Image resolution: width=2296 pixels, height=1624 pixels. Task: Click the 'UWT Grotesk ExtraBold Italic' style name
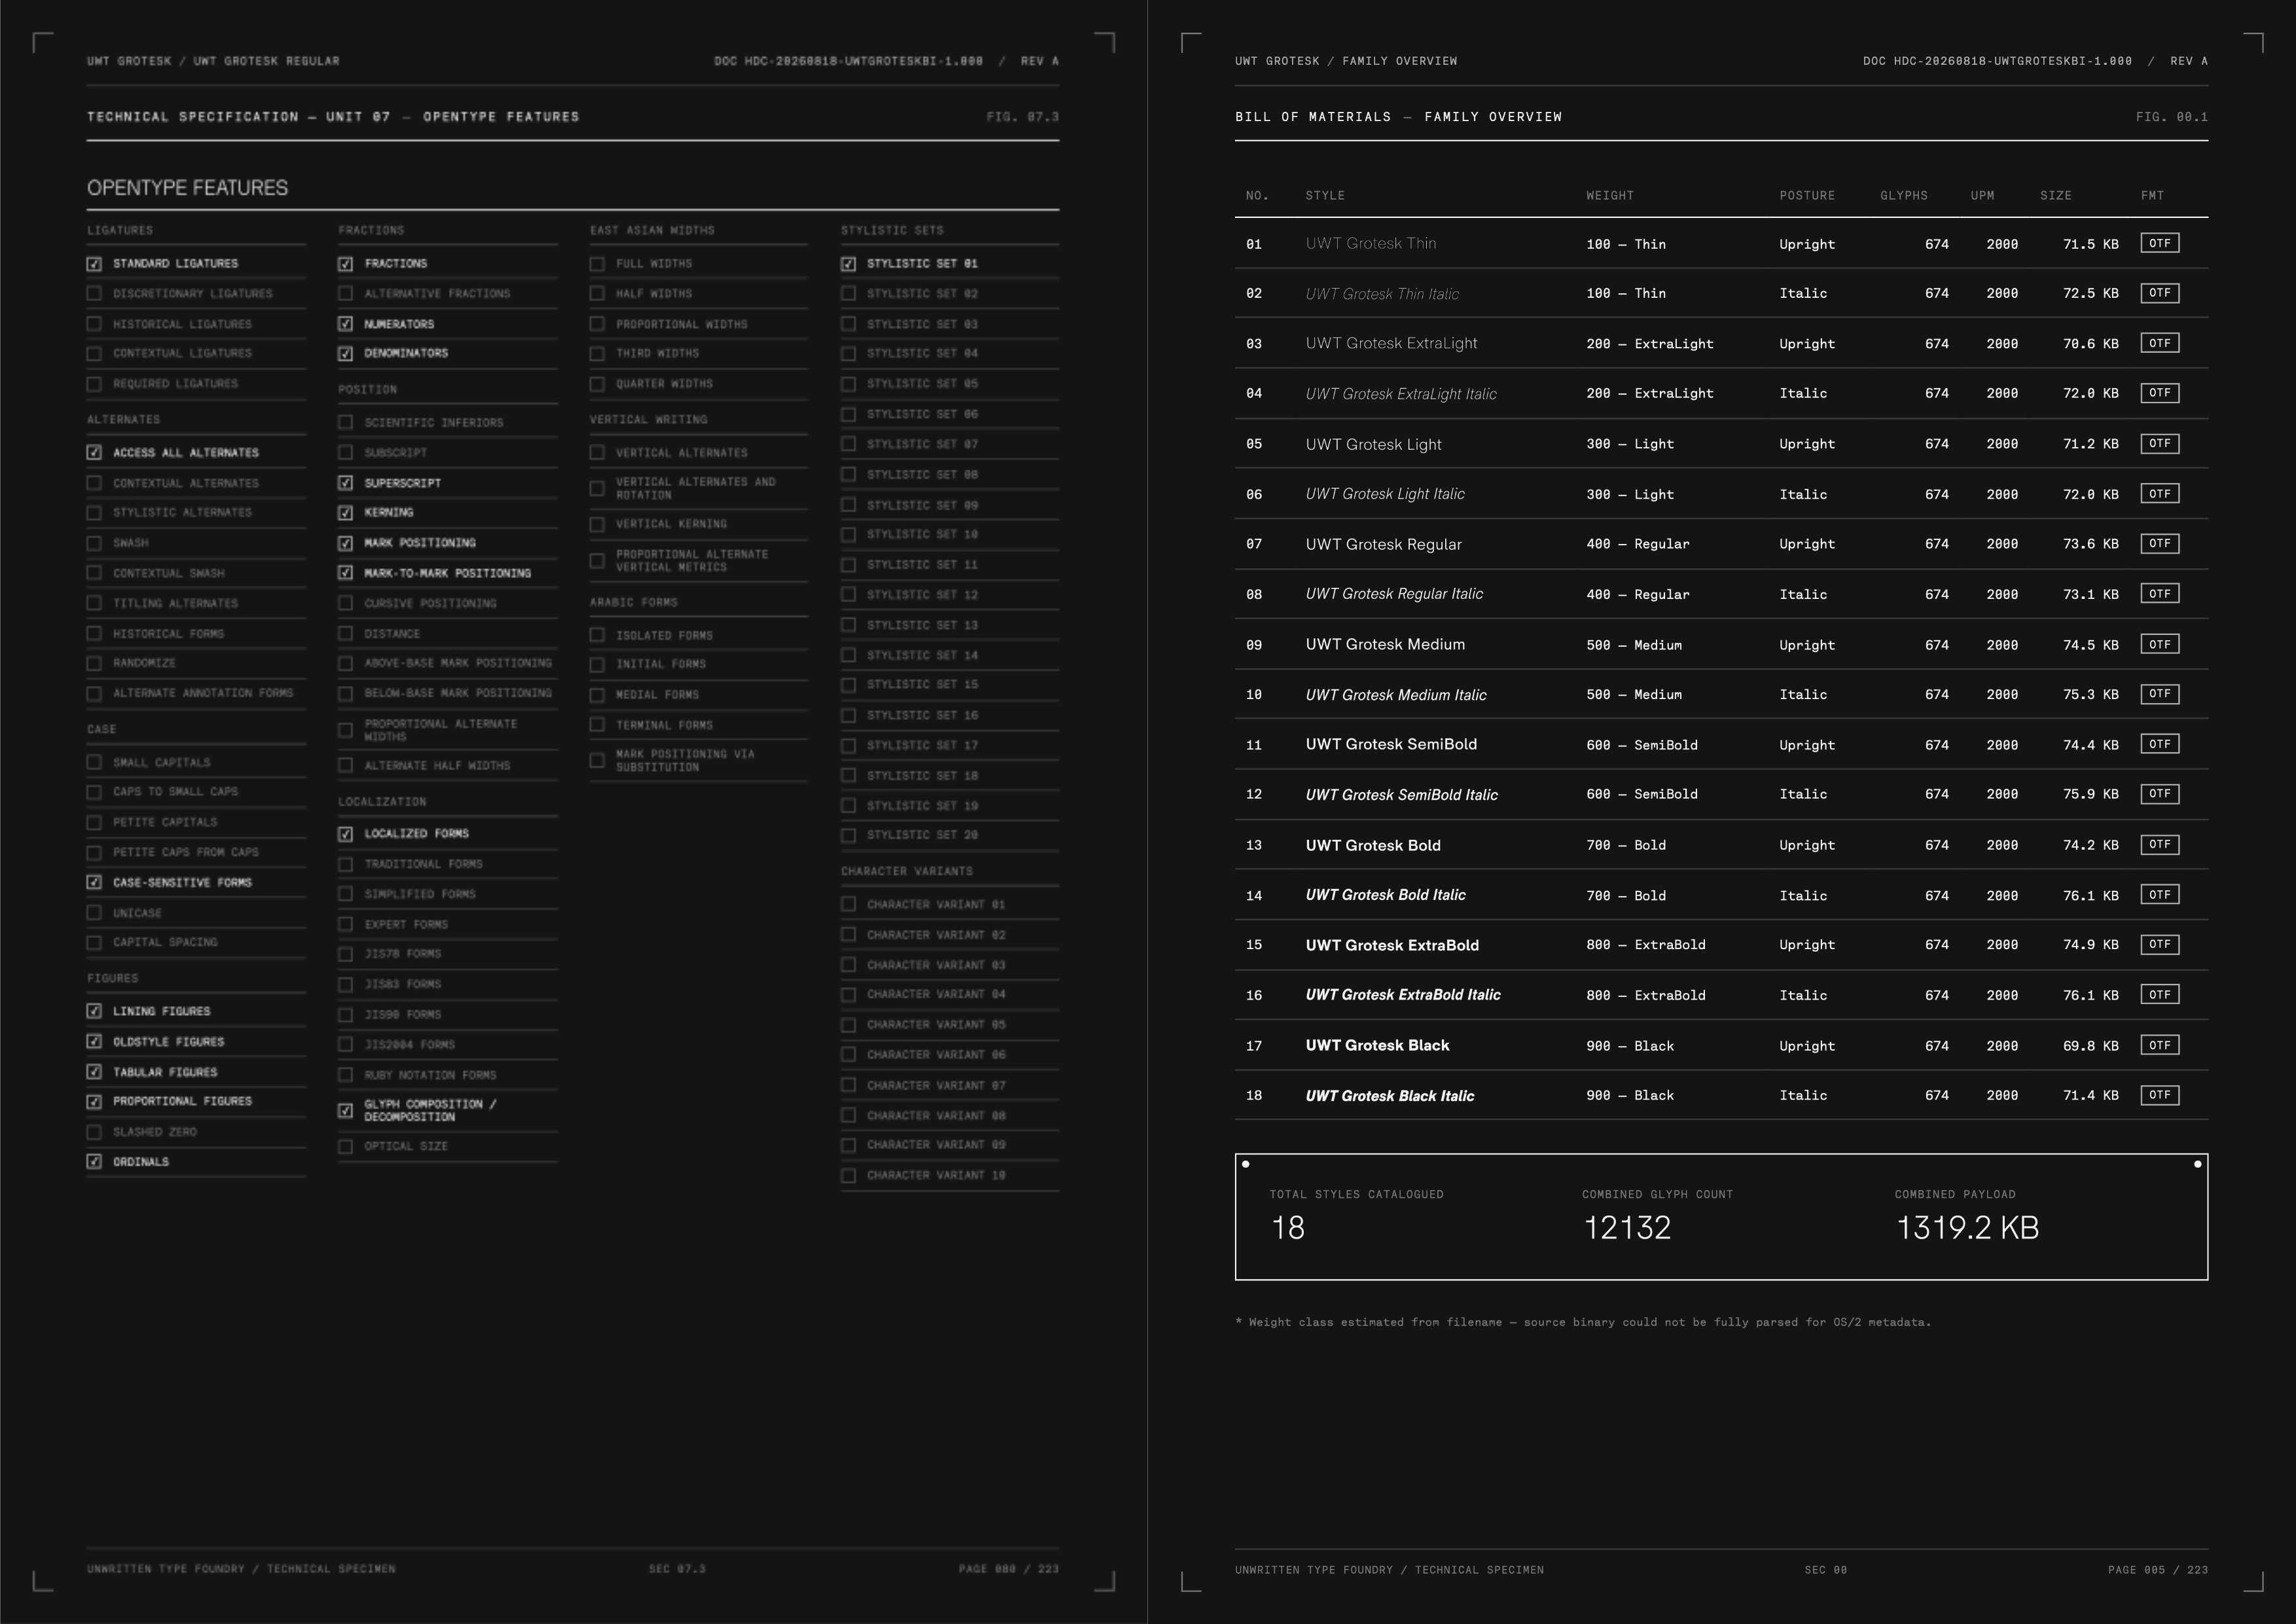(x=1403, y=995)
